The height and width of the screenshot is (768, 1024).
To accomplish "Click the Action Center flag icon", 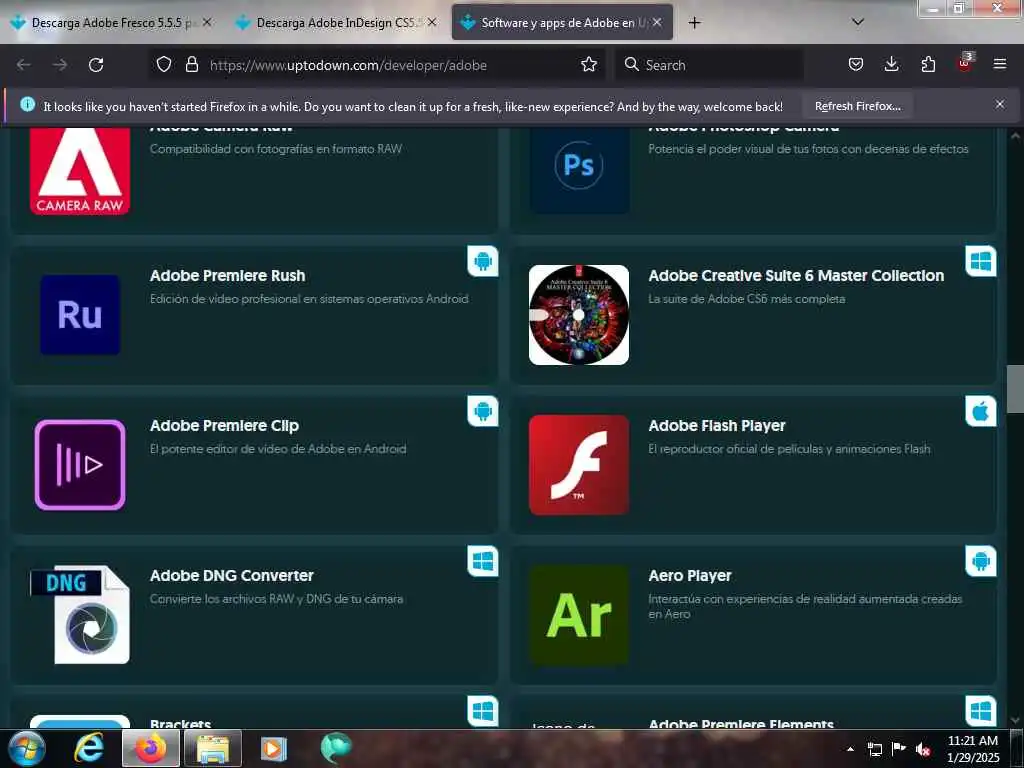I will (x=899, y=749).
